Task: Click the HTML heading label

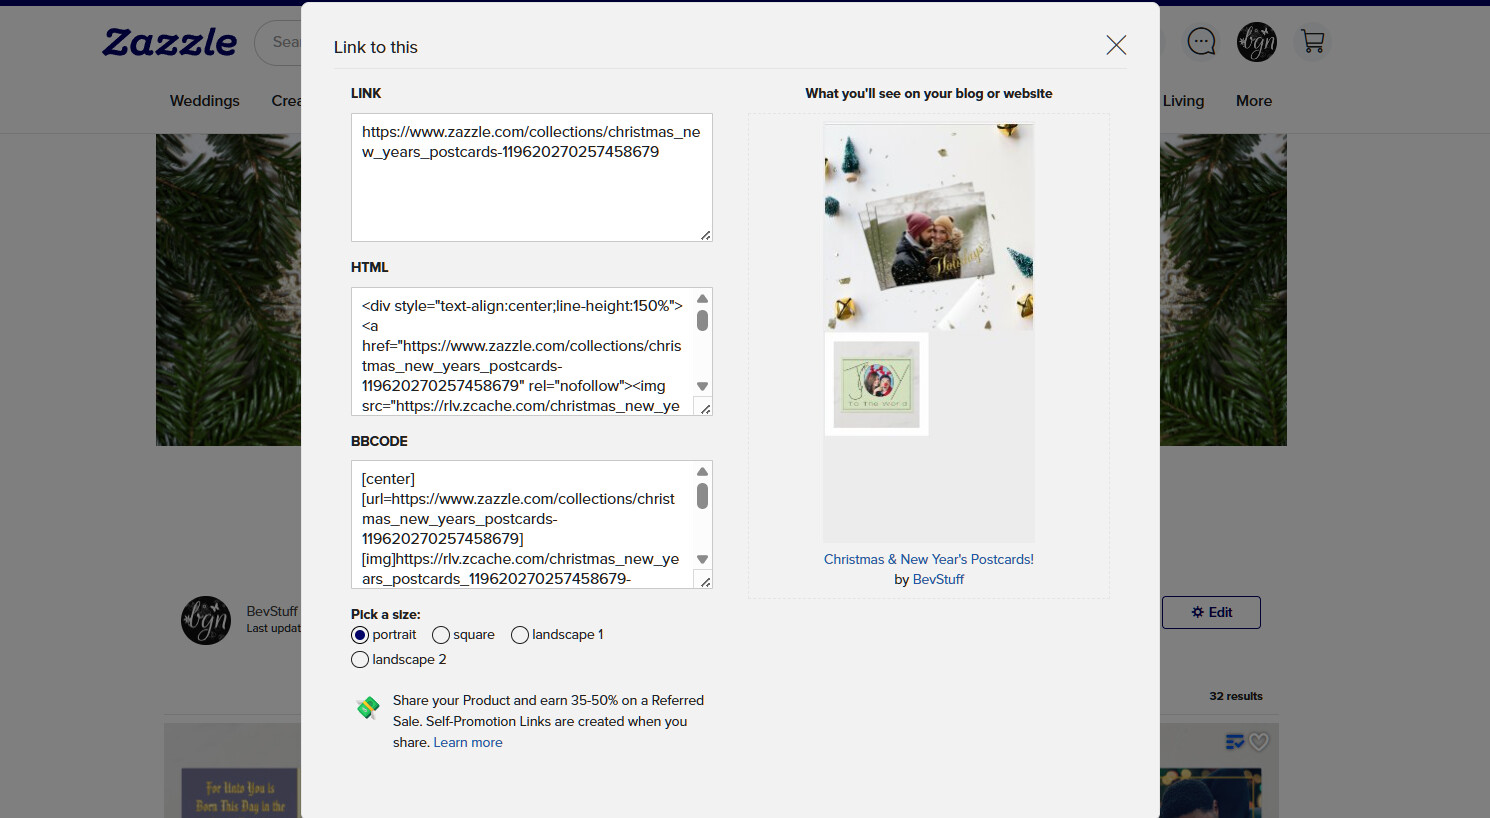Action: [369, 267]
